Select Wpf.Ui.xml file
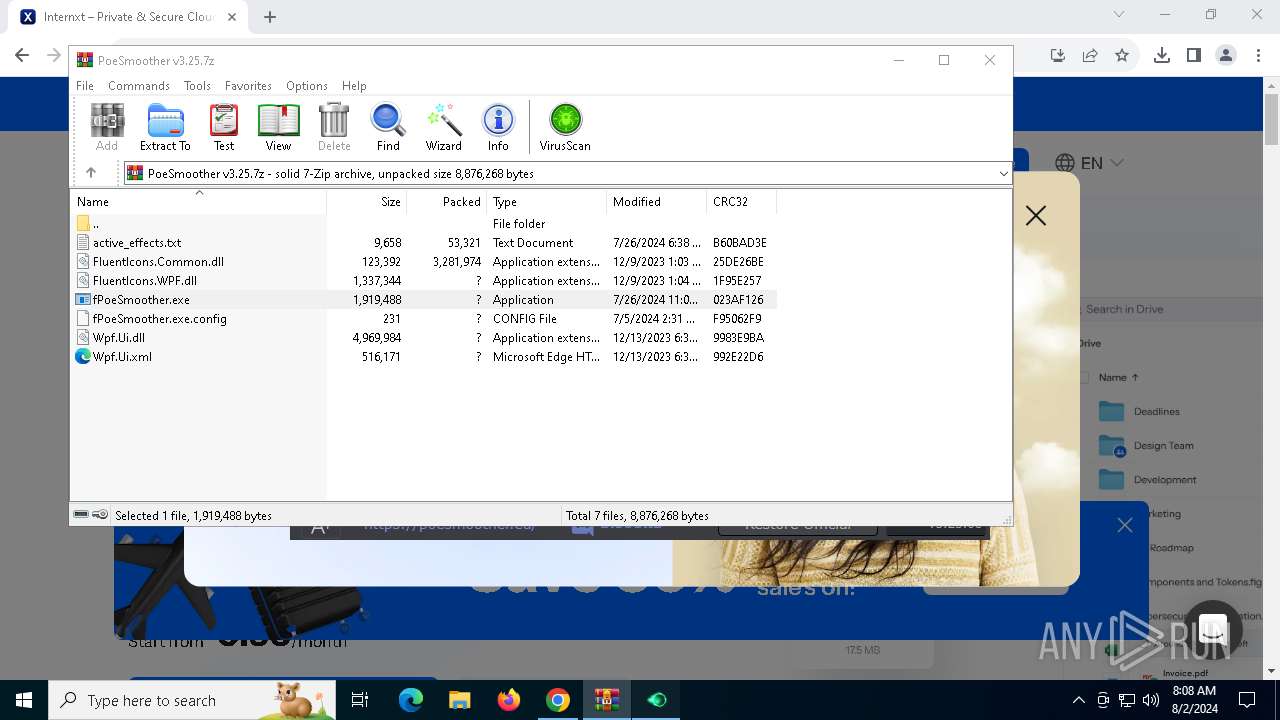 point(424,357)
